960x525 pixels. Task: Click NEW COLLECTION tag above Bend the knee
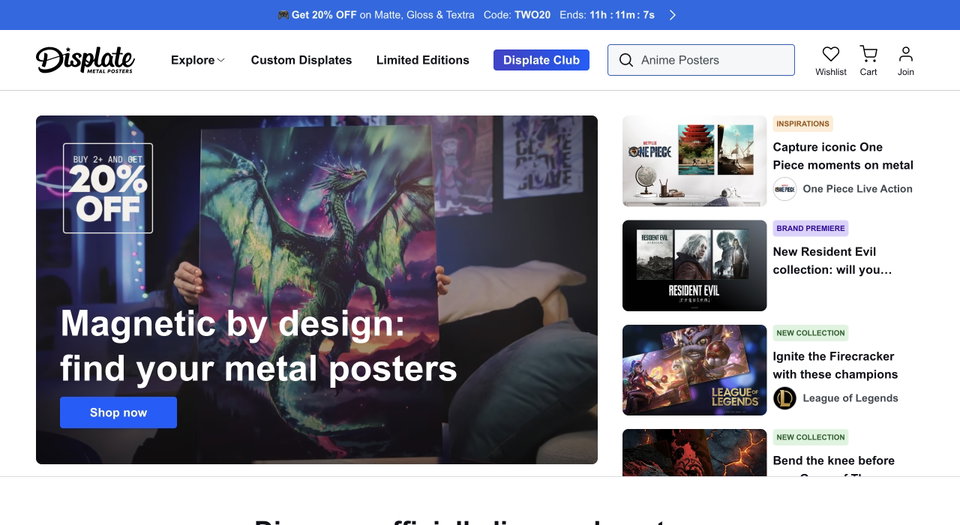click(811, 437)
